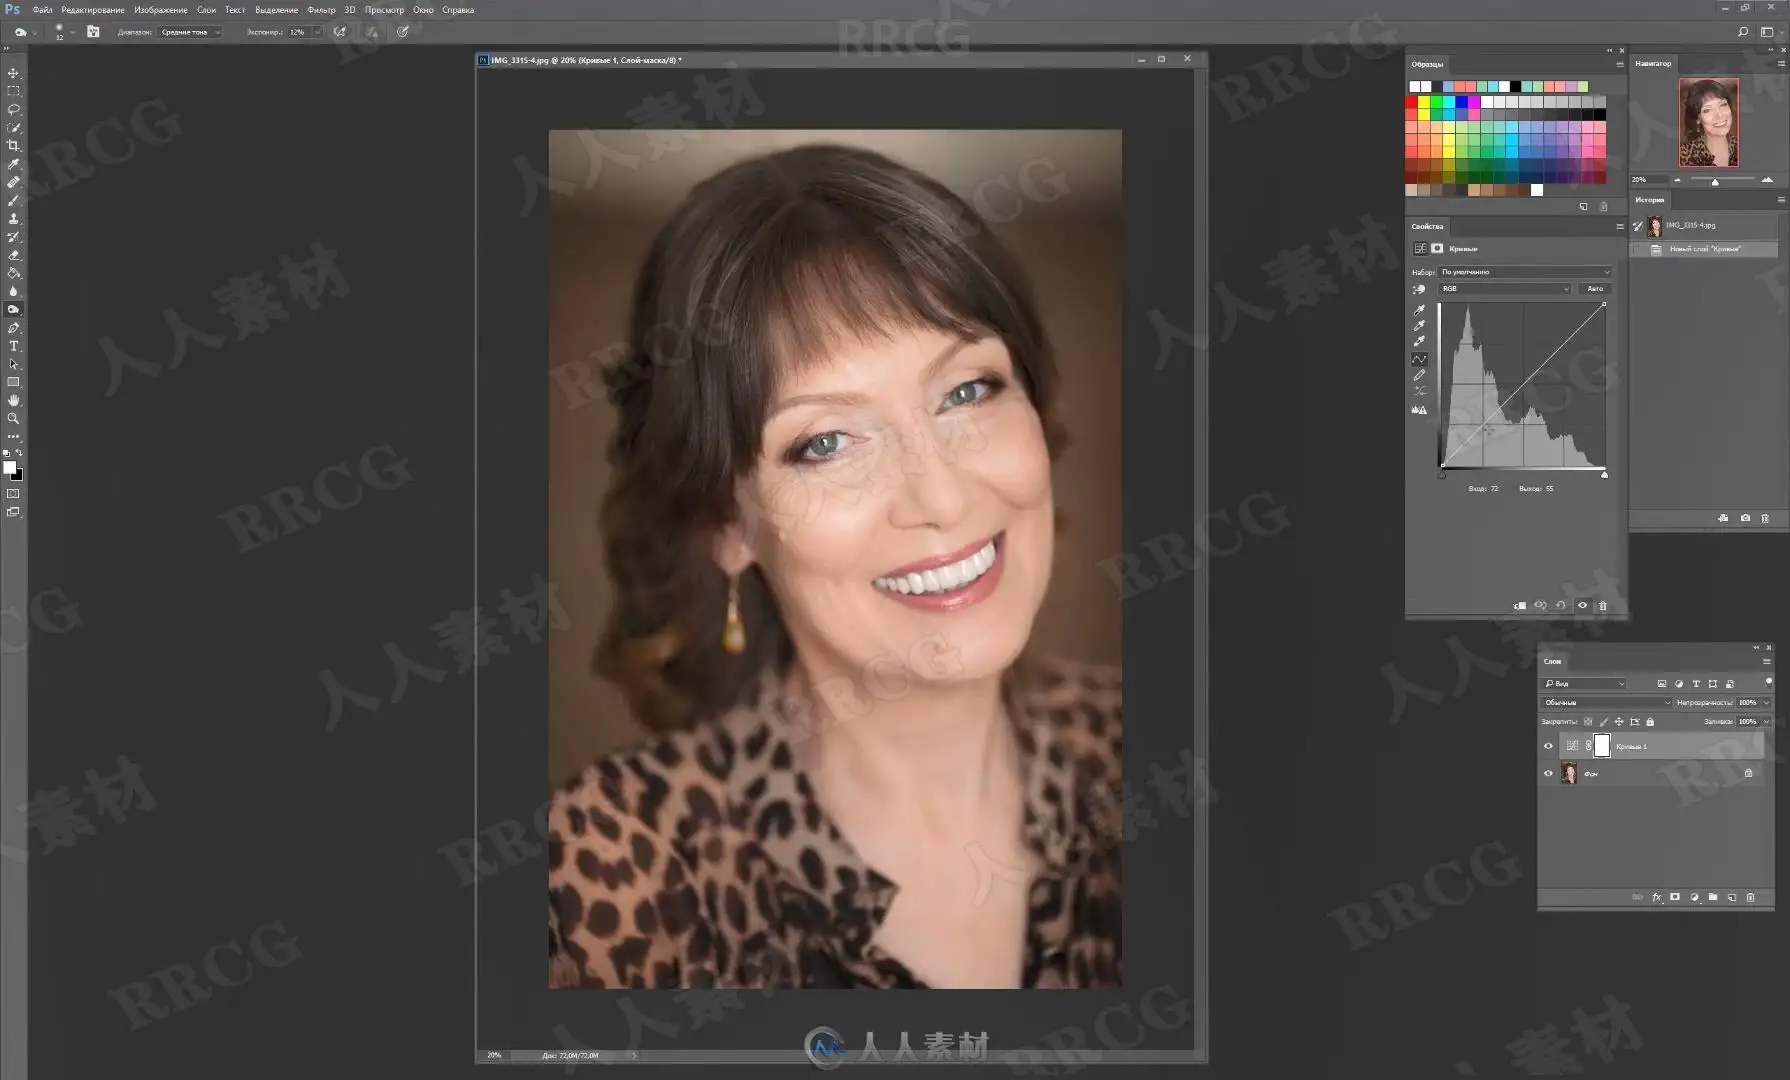Open the Файл menu
The width and height of the screenshot is (1790, 1080).
coord(42,10)
